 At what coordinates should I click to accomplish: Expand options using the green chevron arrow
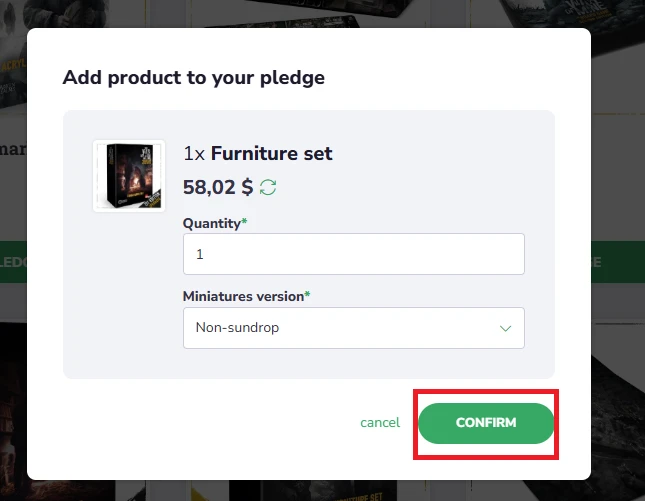[x=505, y=328]
